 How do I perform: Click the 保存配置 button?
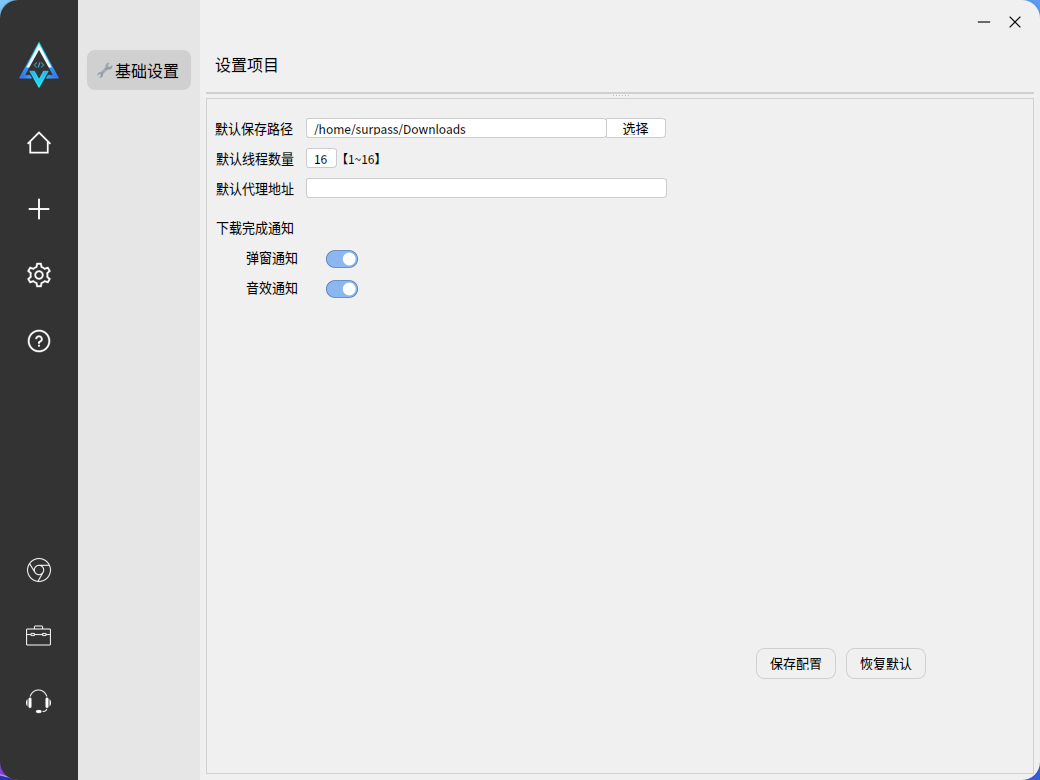[x=795, y=663]
